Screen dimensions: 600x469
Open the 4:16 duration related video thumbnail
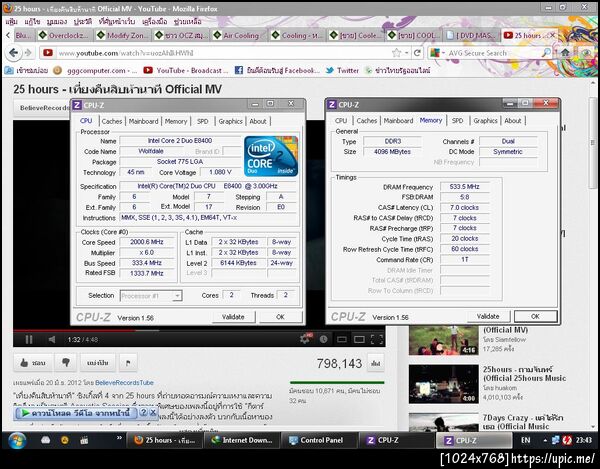[x=443, y=340]
